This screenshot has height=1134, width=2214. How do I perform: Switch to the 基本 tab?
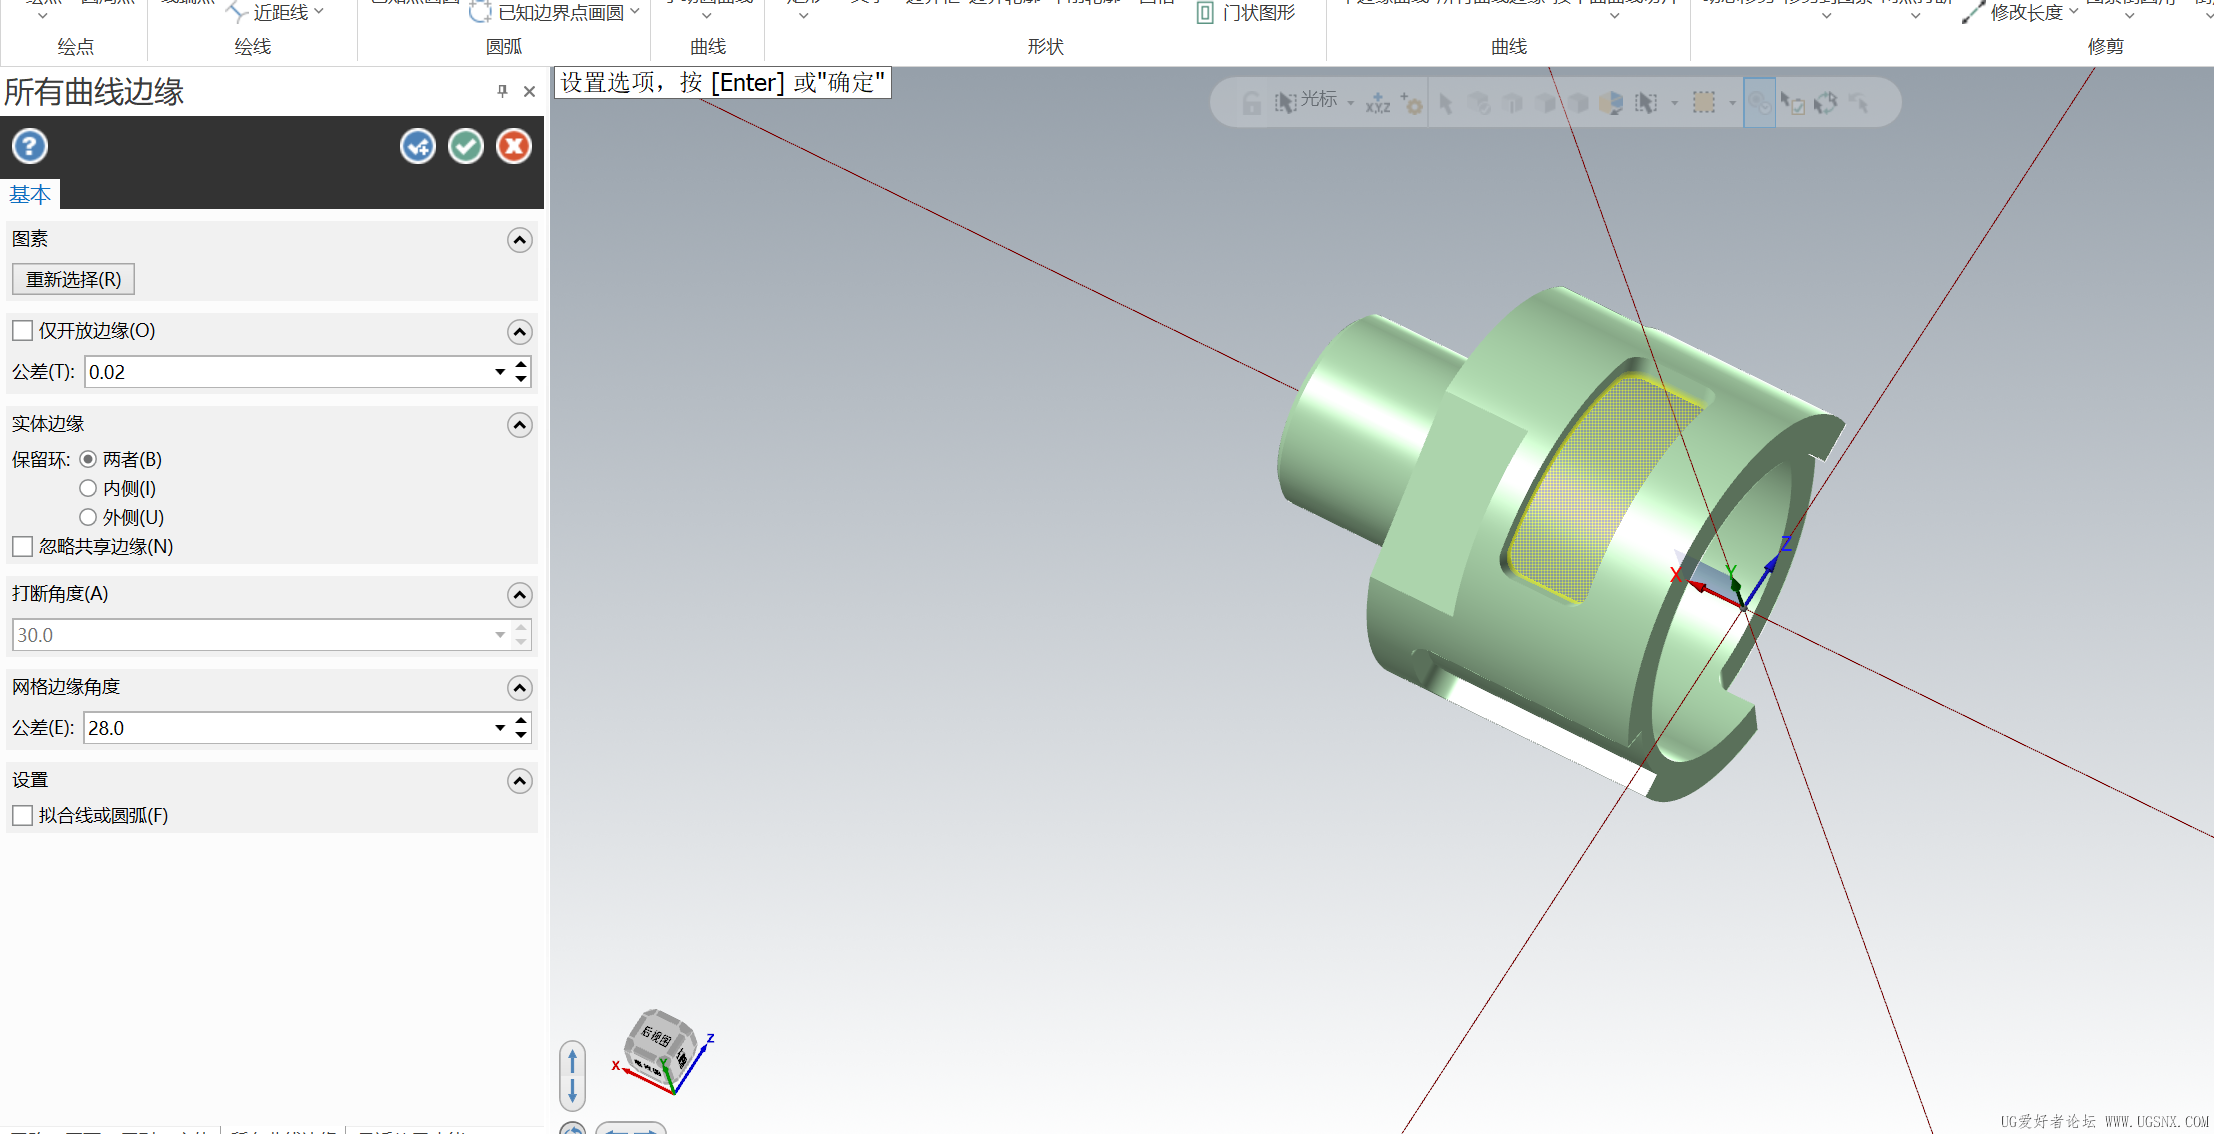[x=30, y=195]
